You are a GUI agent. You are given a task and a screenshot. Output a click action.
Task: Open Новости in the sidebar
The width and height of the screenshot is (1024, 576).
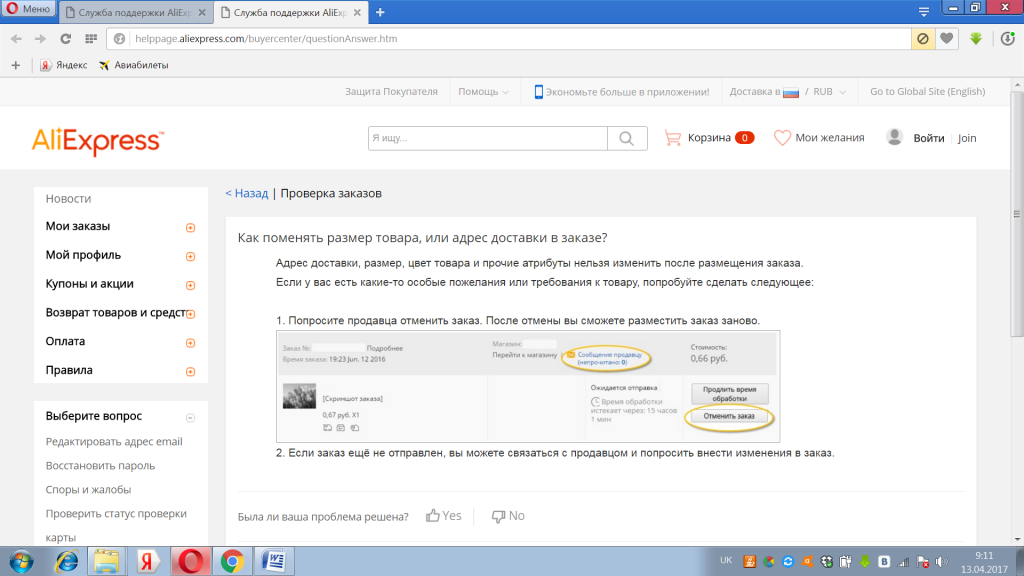(69, 199)
